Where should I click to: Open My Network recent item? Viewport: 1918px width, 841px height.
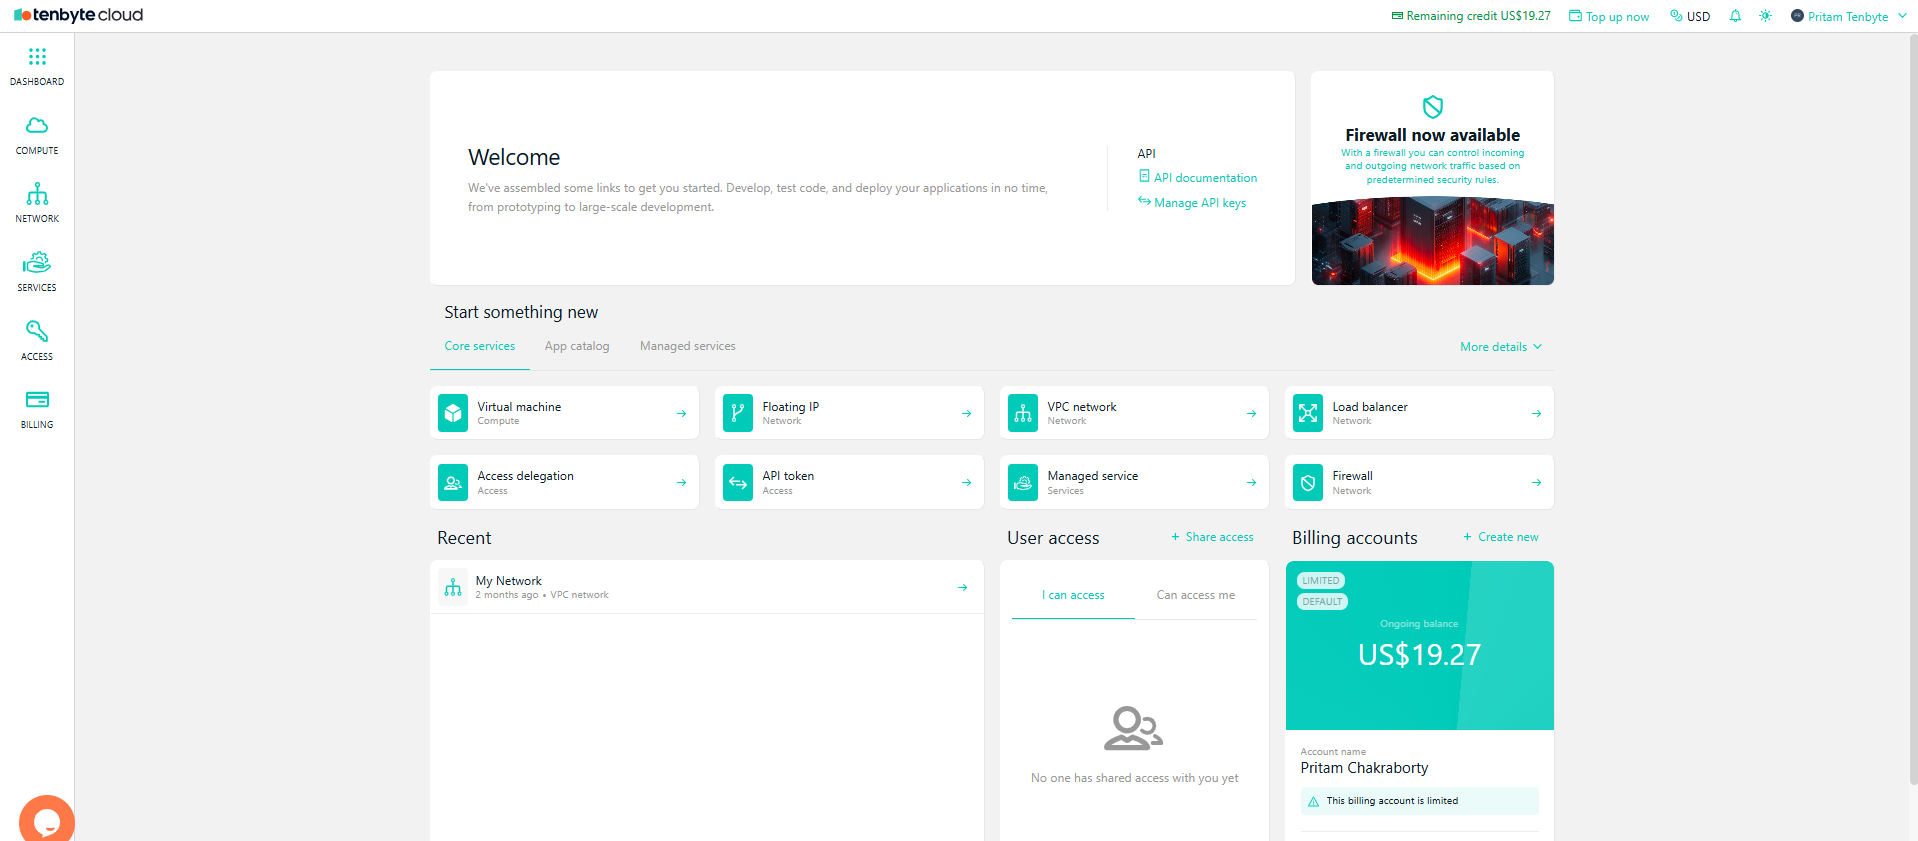(x=707, y=587)
